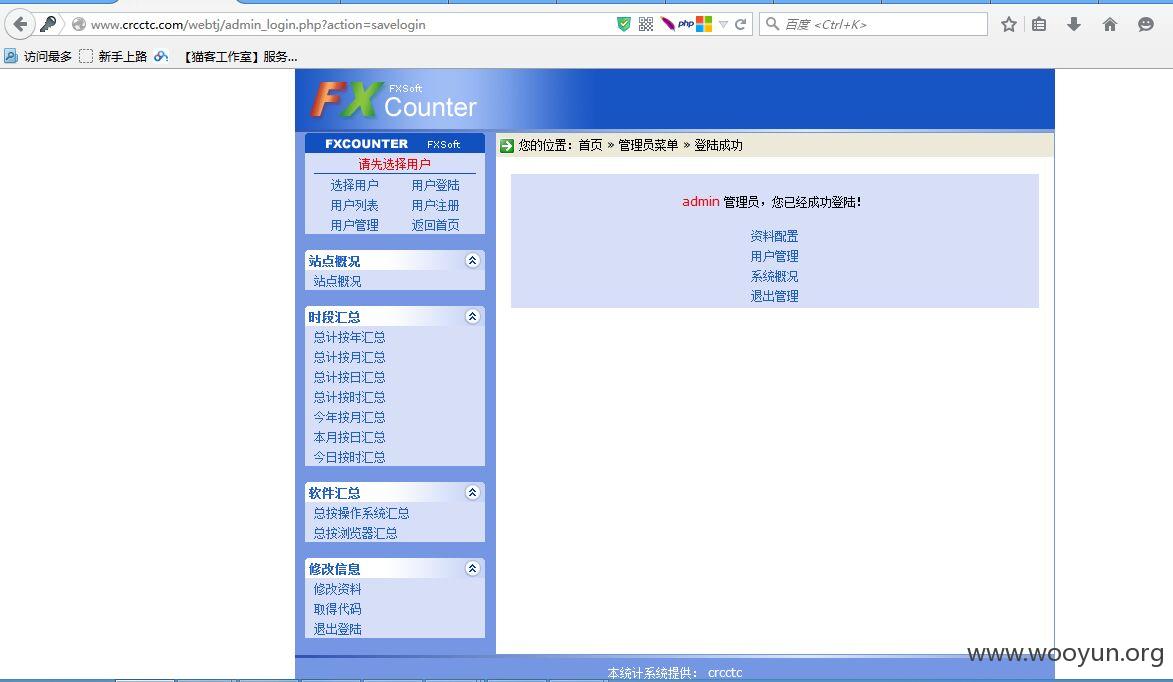The height and width of the screenshot is (682, 1173).
Task: Bookmark this page with the star icon
Action: [x=1008, y=25]
